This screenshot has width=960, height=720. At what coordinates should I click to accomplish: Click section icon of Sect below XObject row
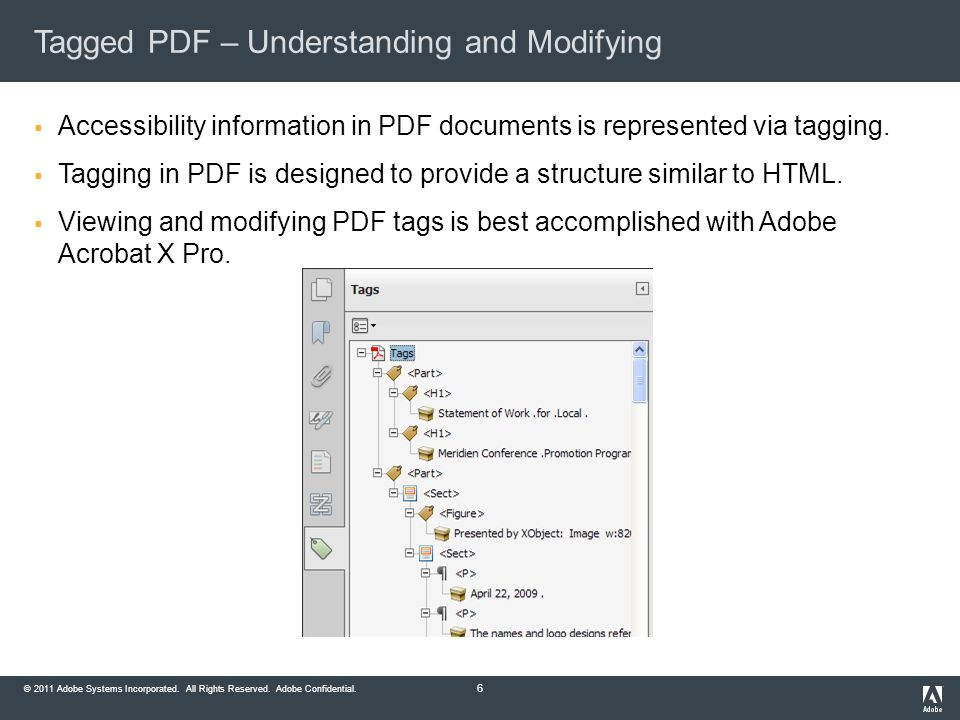[x=426, y=553]
